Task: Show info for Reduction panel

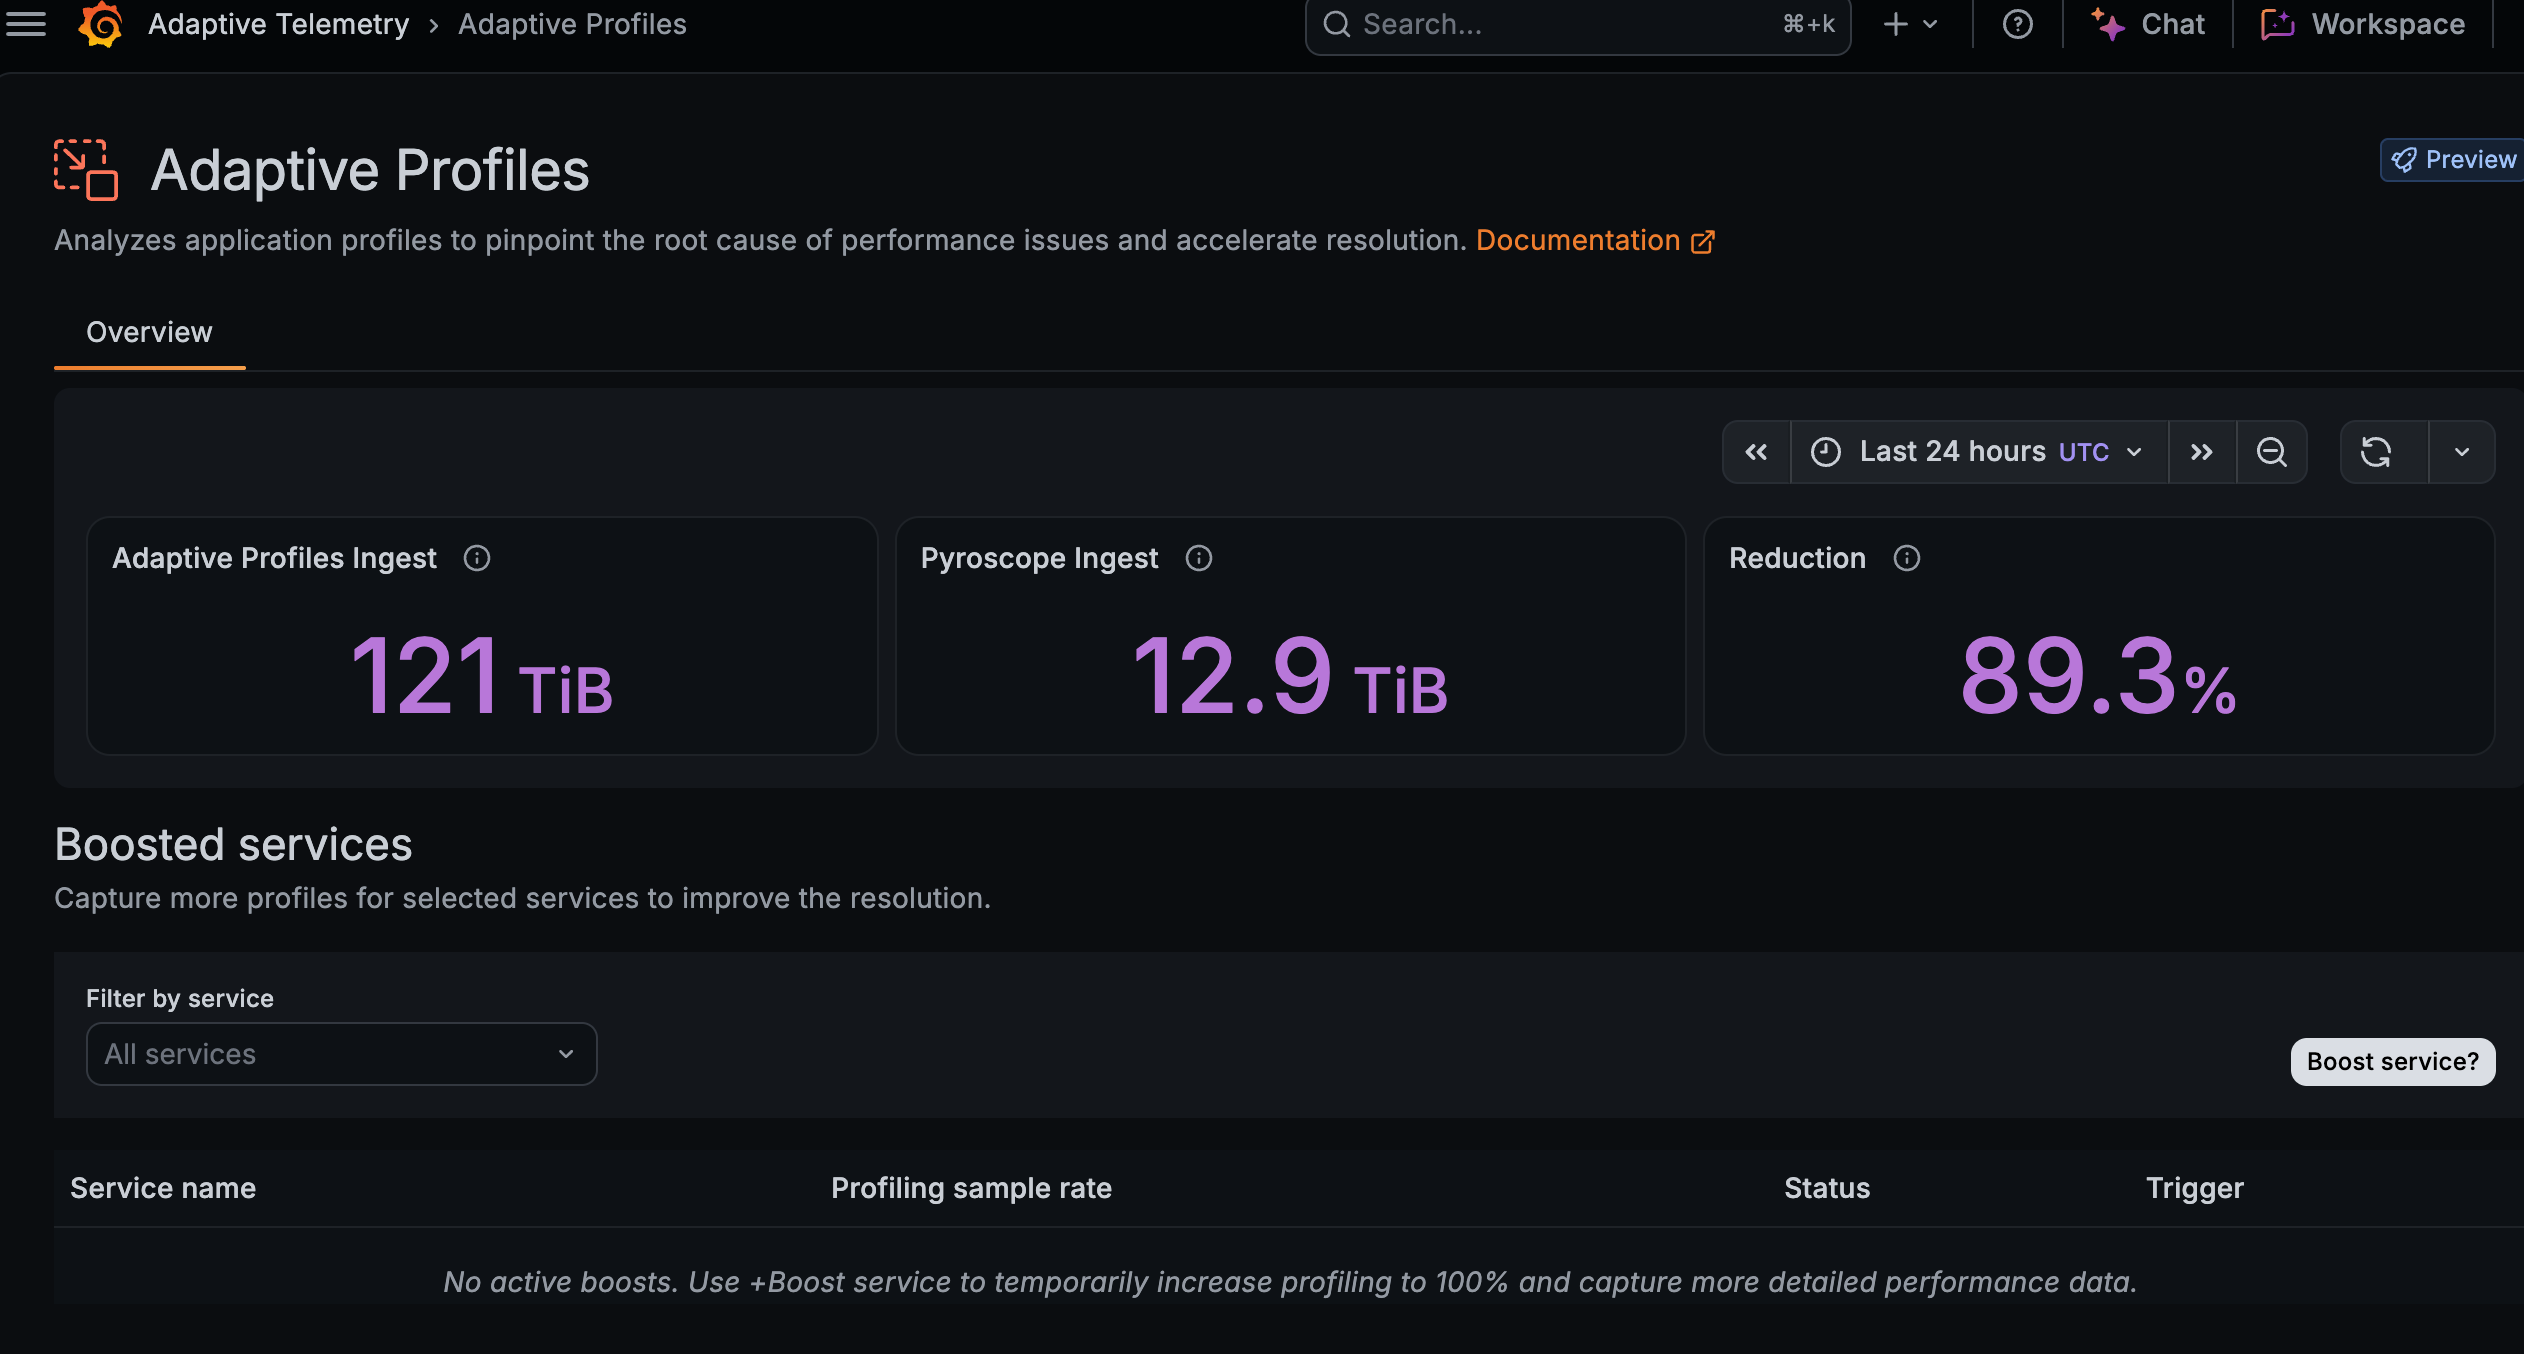Action: (x=1907, y=558)
